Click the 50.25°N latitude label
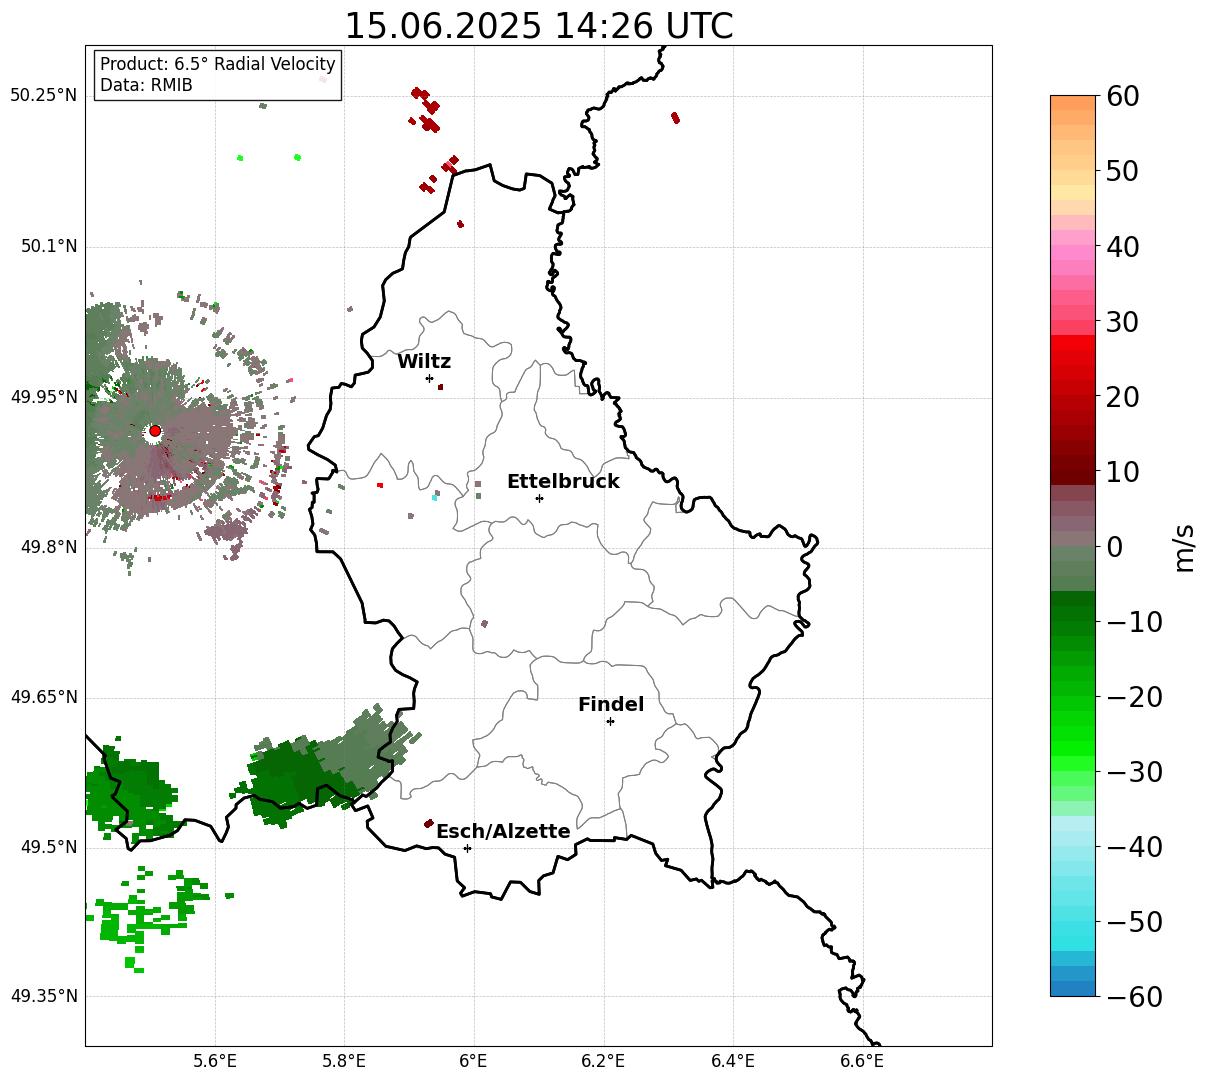Screen dimensions: 1207x1081 [44, 96]
